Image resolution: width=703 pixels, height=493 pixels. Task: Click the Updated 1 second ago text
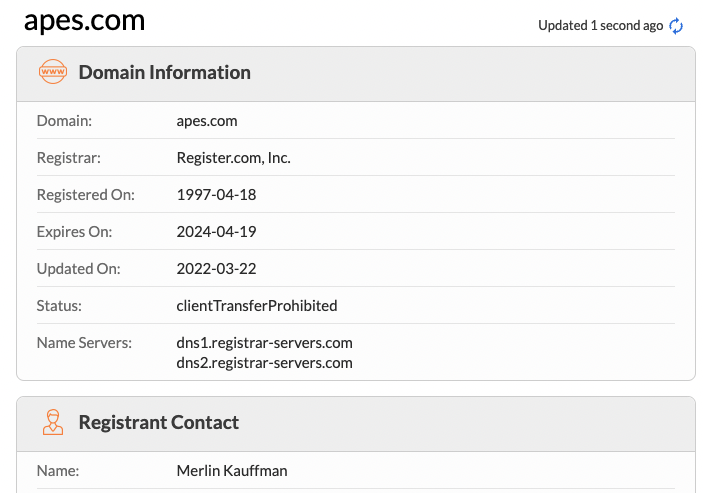(600, 26)
